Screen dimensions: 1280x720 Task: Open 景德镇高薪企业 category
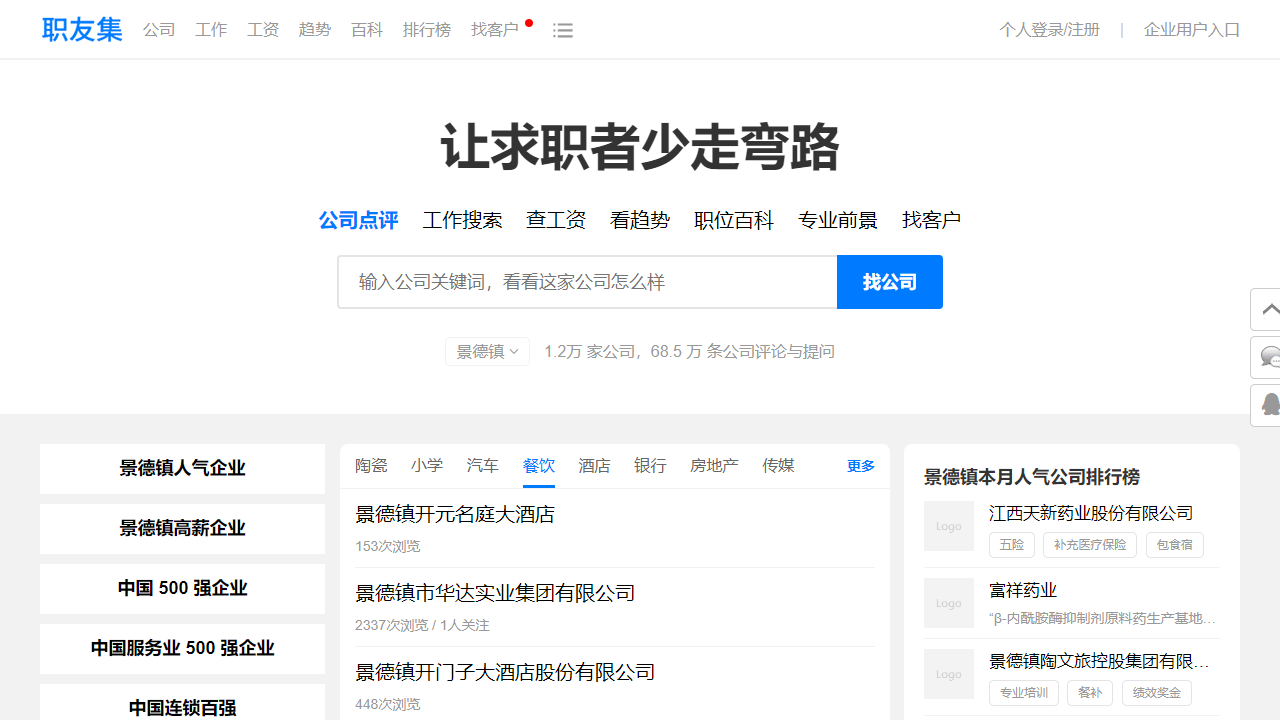point(182,529)
